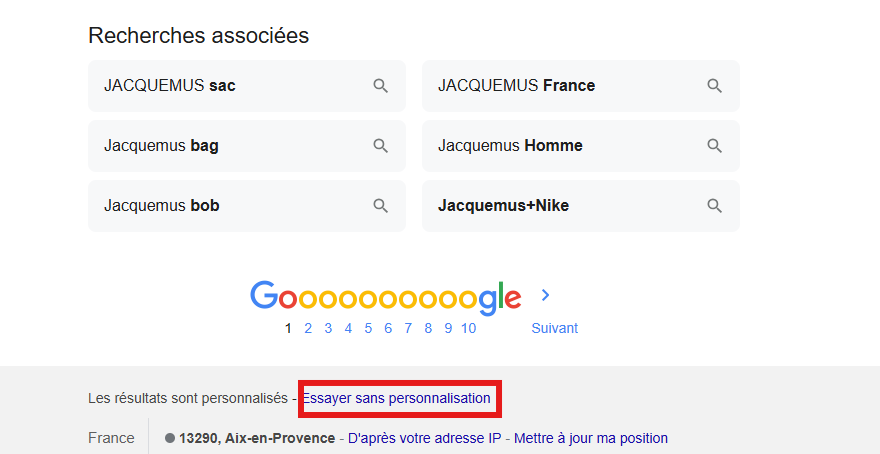Click Mettre à jour ma position

(591, 438)
